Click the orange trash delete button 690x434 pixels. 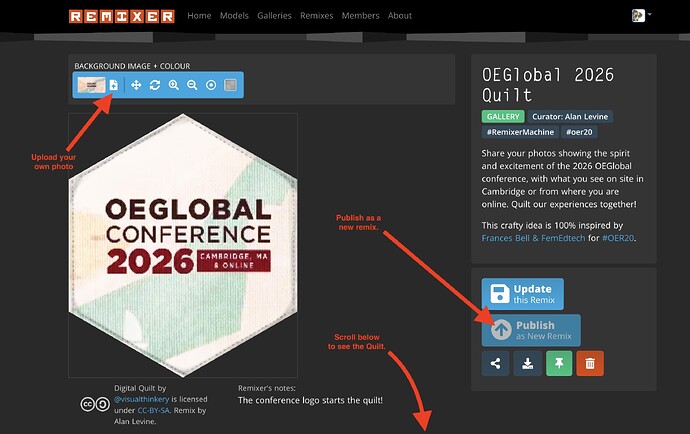pos(590,364)
